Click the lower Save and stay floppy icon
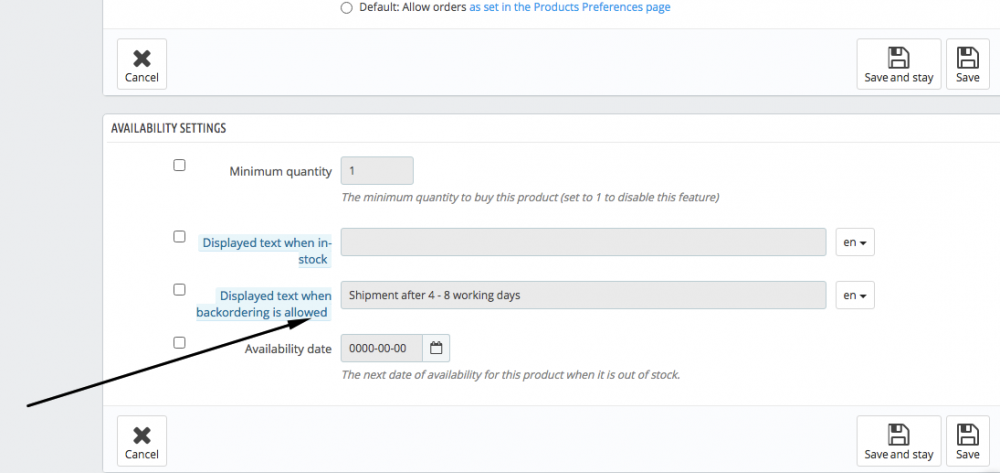 coord(899,434)
